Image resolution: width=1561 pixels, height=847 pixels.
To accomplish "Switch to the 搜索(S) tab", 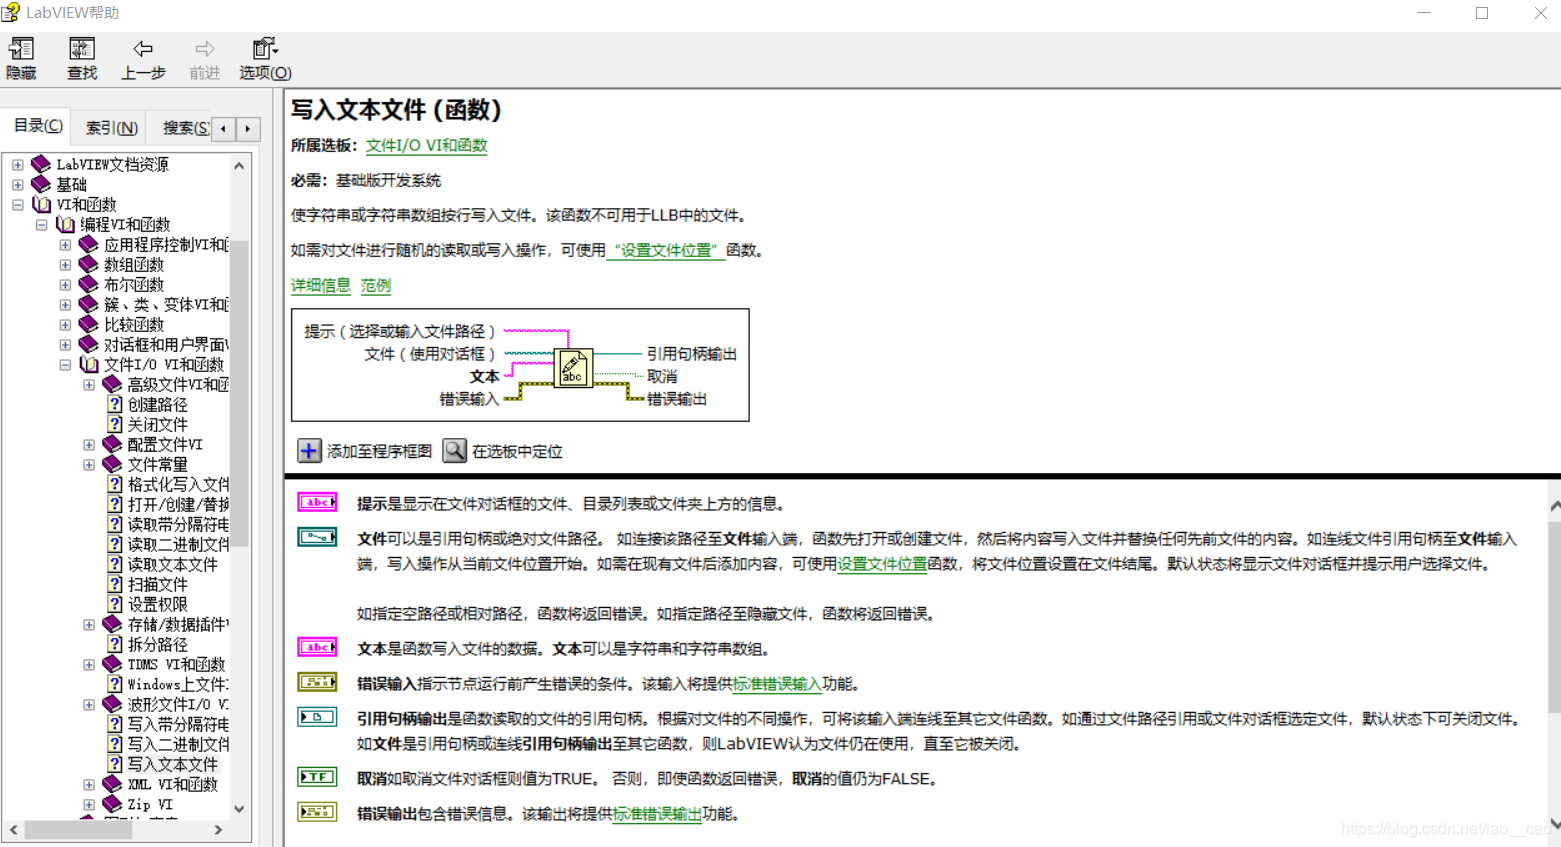I will click(x=185, y=128).
